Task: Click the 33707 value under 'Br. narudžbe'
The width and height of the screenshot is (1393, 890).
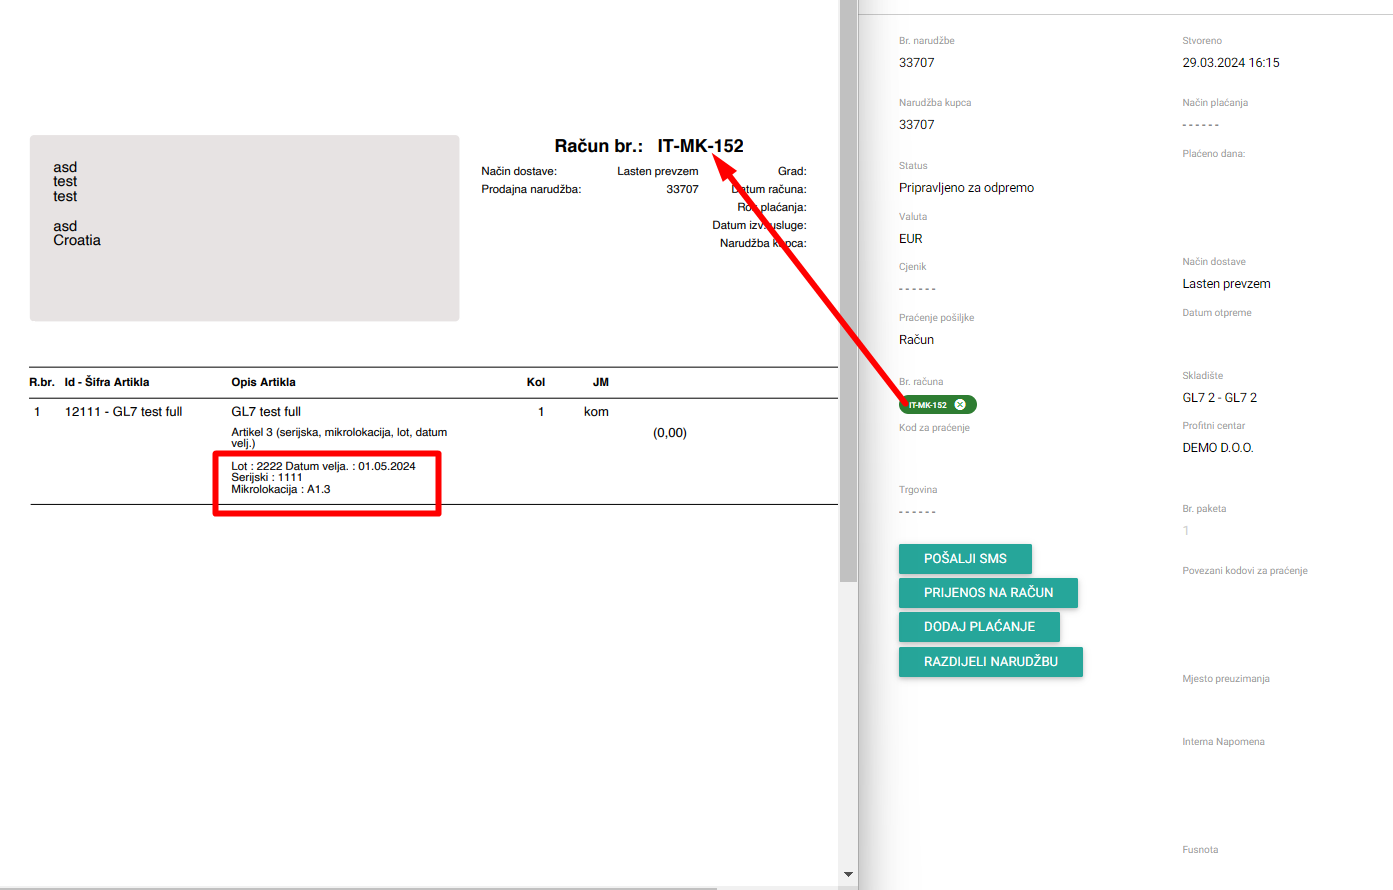Action: tap(916, 63)
